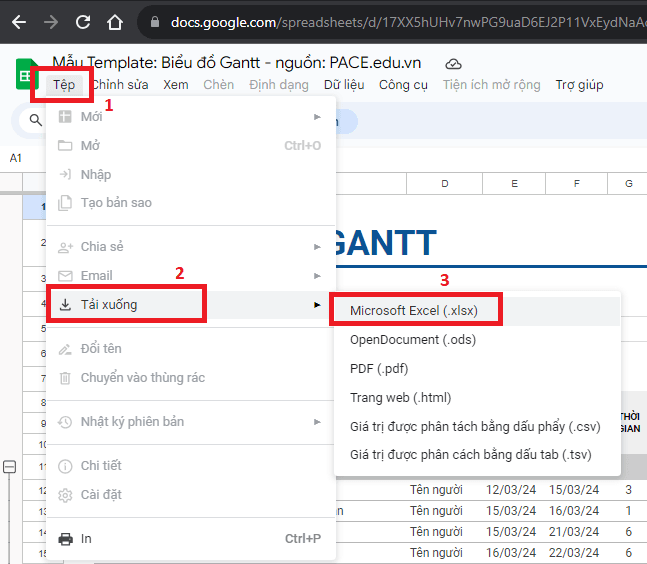Open the Dữ liệu menu
647x564 pixels.
click(x=344, y=85)
